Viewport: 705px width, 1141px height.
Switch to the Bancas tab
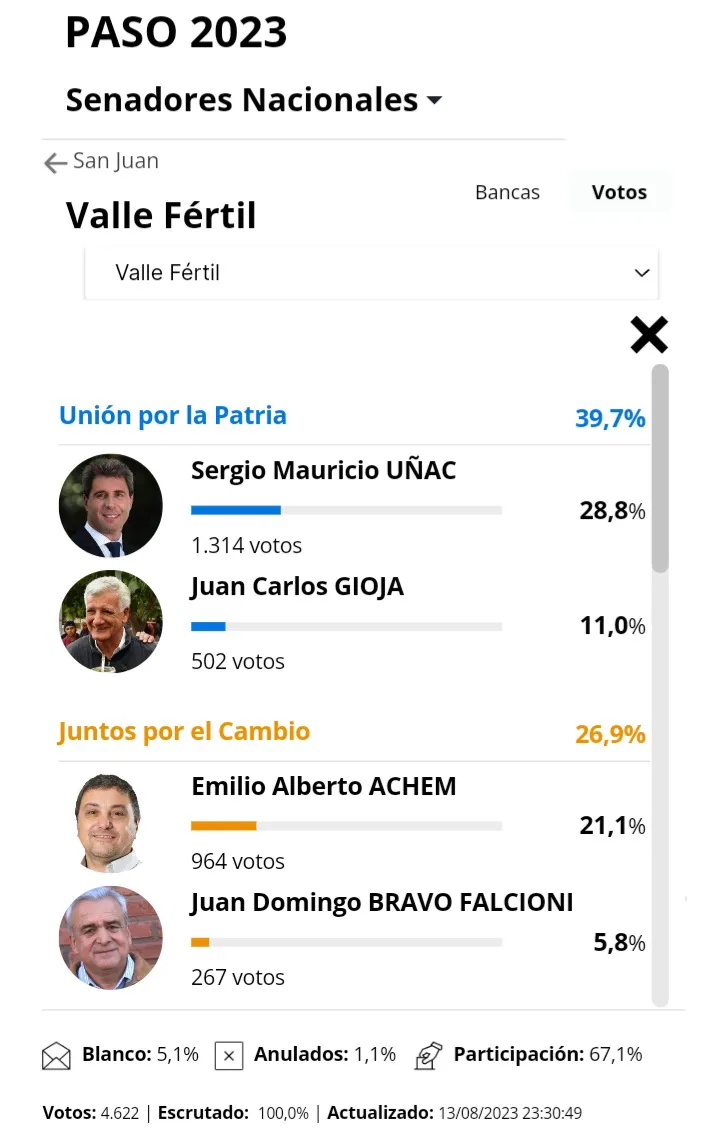pyautogui.click(x=507, y=193)
